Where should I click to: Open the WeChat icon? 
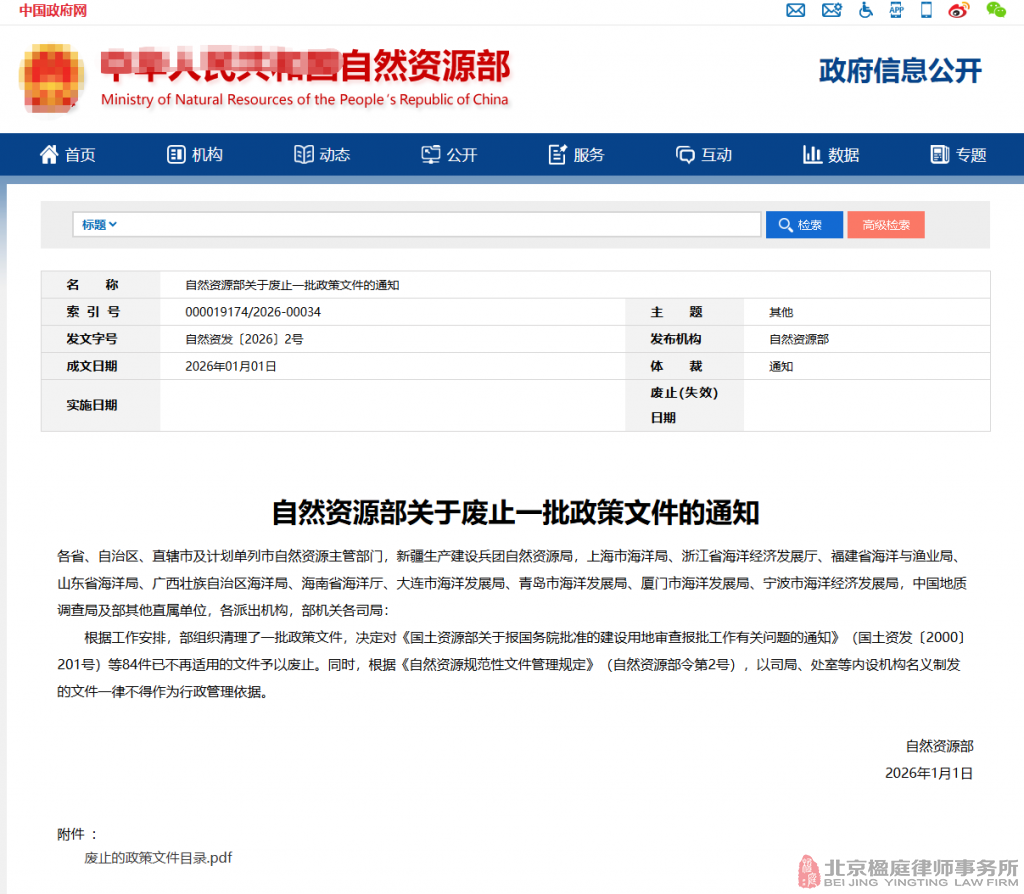tap(996, 10)
